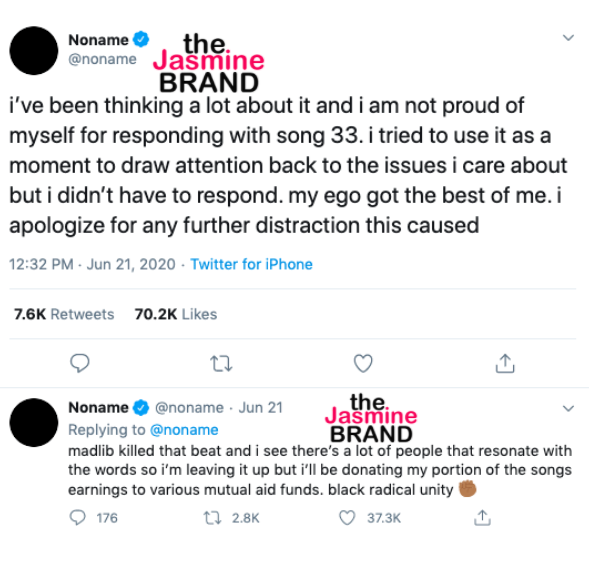The height and width of the screenshot is (565, 589).
Task: Click the reply icon under main tweet
Action: pos(80,363)
